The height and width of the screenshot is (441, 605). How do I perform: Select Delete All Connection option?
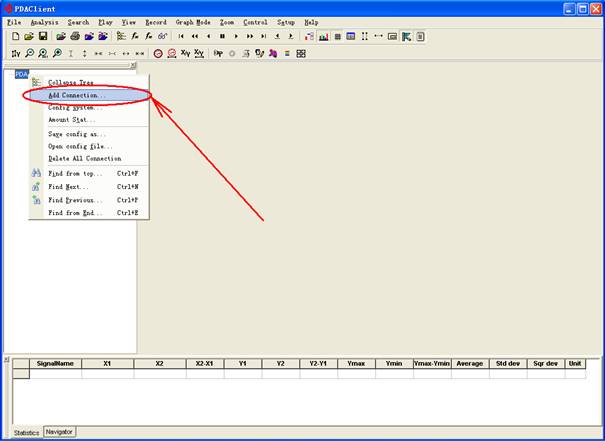pyautogui.click(x=84, y=158)
